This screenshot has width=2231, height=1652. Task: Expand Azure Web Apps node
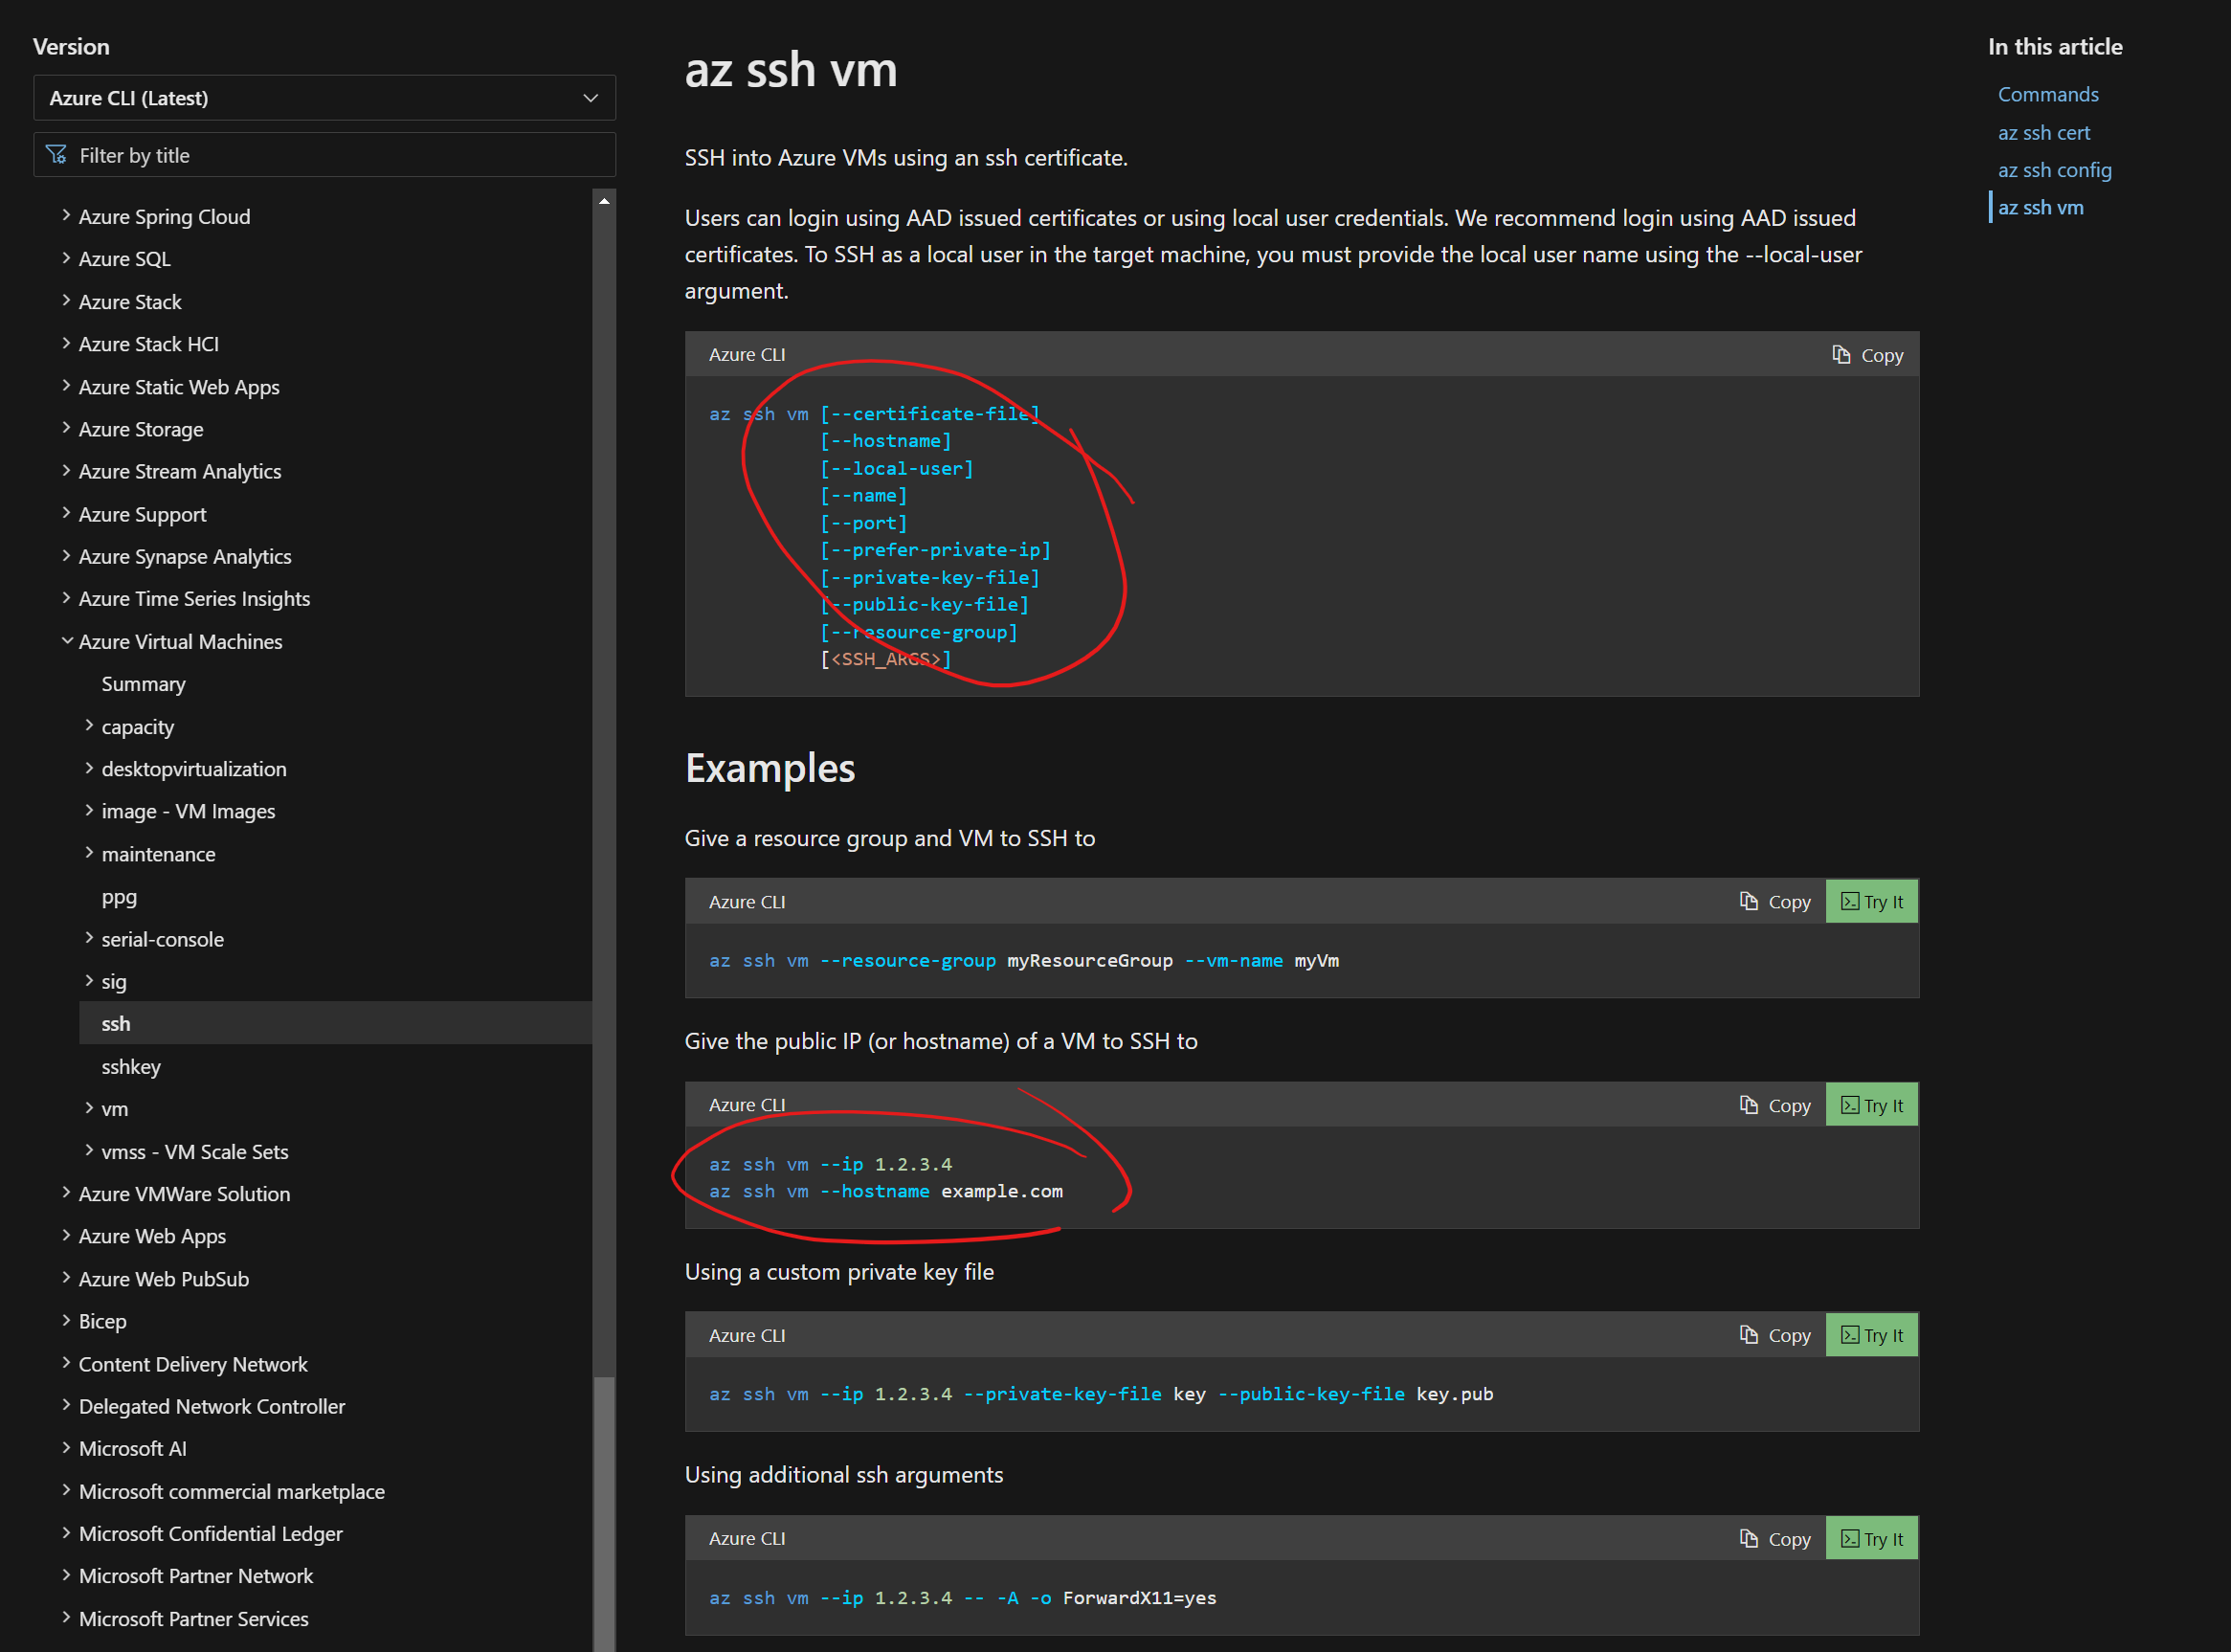[66, 1236]
